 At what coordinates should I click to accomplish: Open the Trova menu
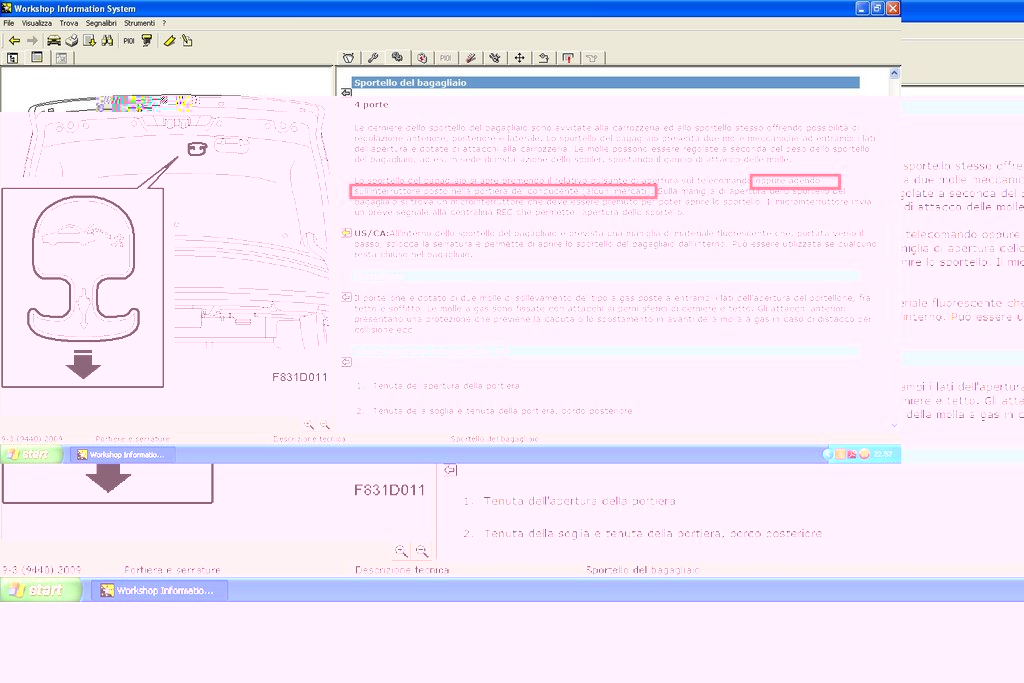69,23
